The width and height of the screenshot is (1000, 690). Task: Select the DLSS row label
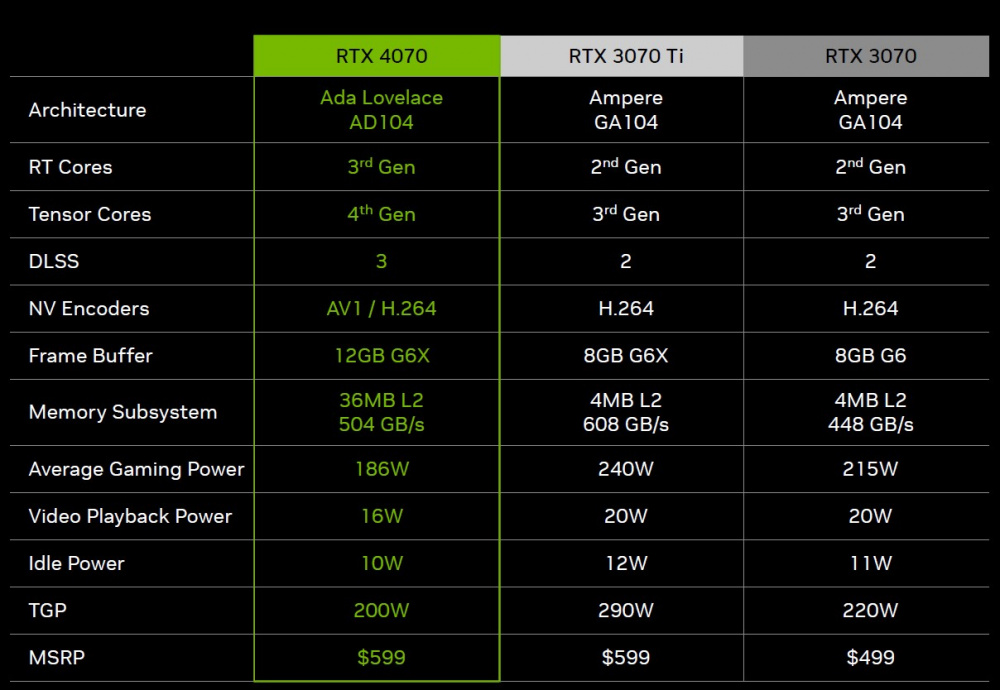pyautogui.click(x=54, y=261)
